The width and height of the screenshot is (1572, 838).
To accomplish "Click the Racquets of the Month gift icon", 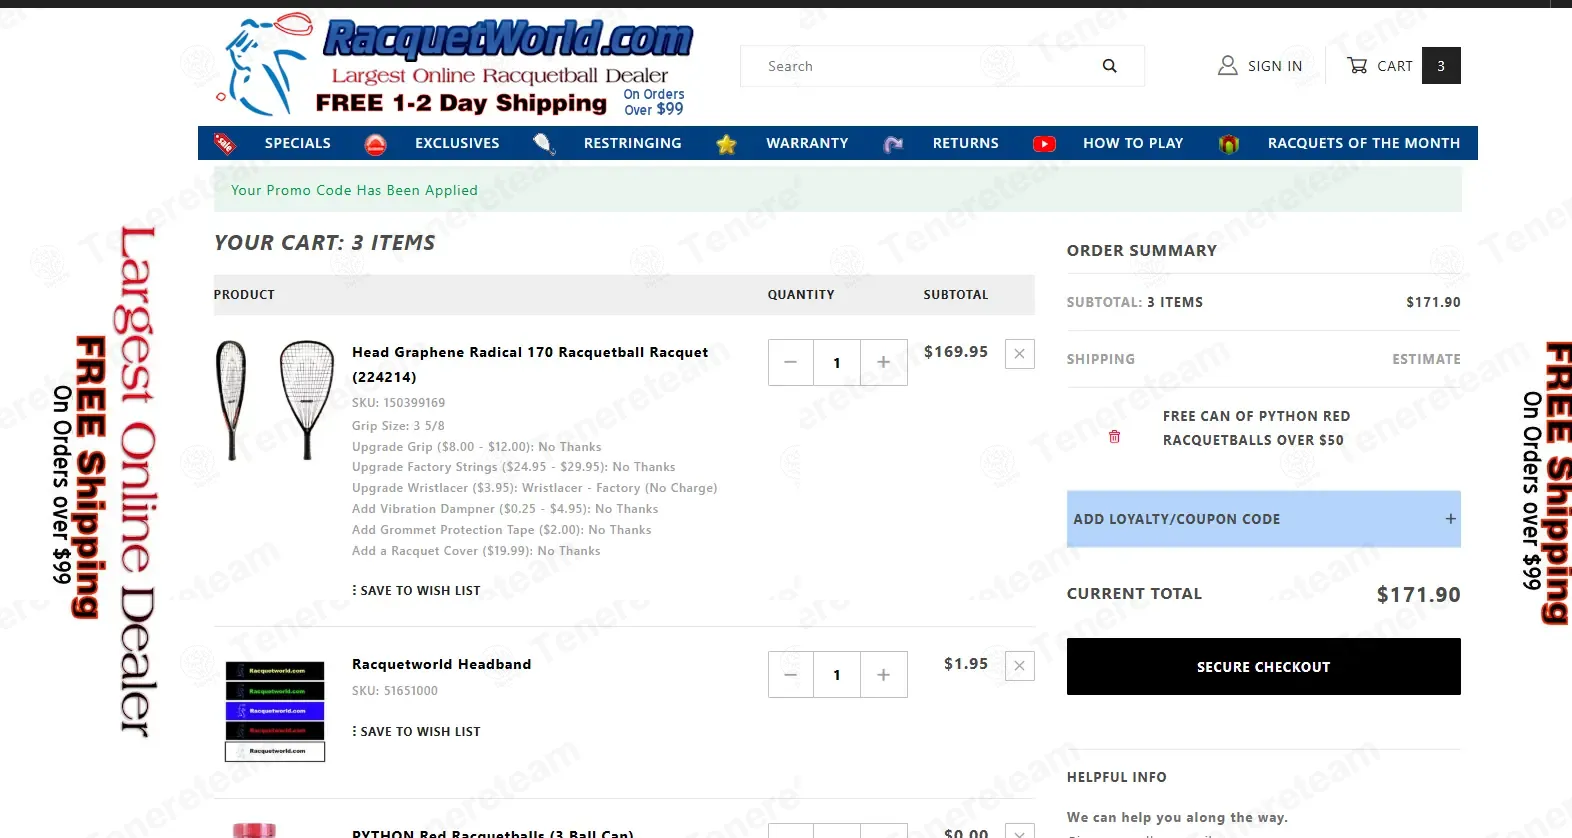I will pos(1229,144).
